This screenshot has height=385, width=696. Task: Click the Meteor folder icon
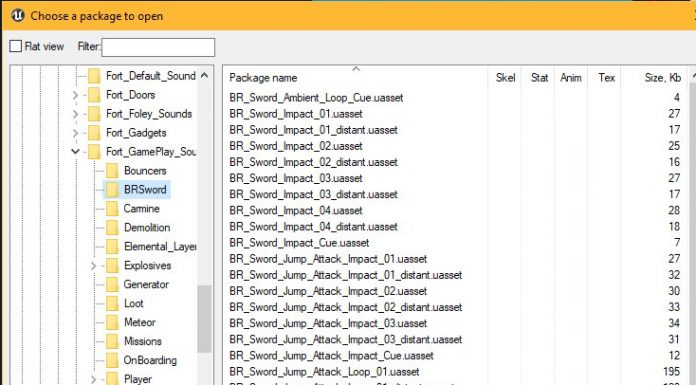(112, 322)
